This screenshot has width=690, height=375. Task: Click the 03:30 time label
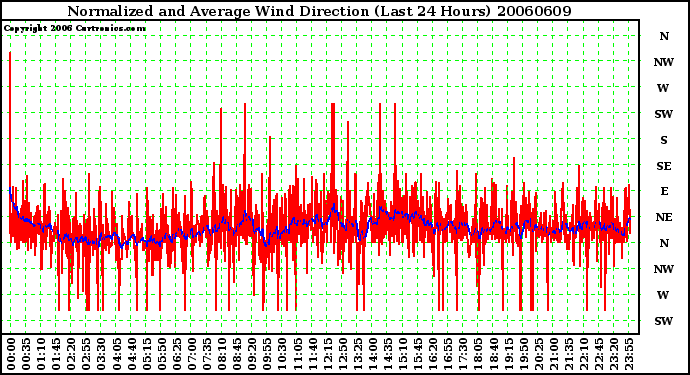101,354
